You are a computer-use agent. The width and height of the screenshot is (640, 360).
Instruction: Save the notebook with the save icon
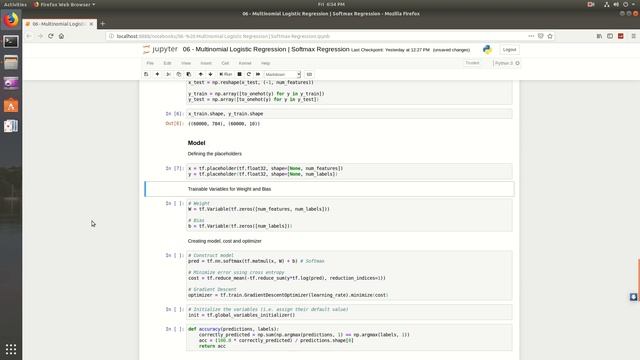pos(146,74)
